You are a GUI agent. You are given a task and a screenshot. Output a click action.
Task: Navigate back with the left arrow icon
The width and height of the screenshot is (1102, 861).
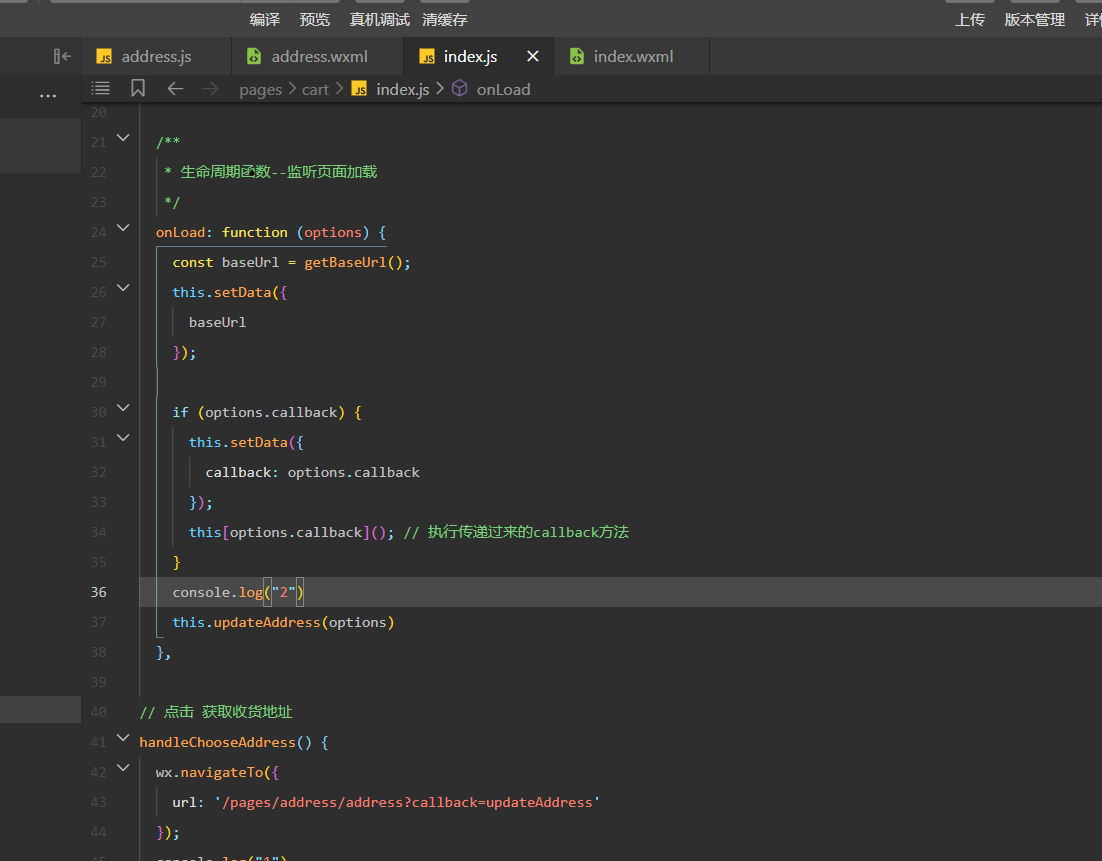click(175, 89)
